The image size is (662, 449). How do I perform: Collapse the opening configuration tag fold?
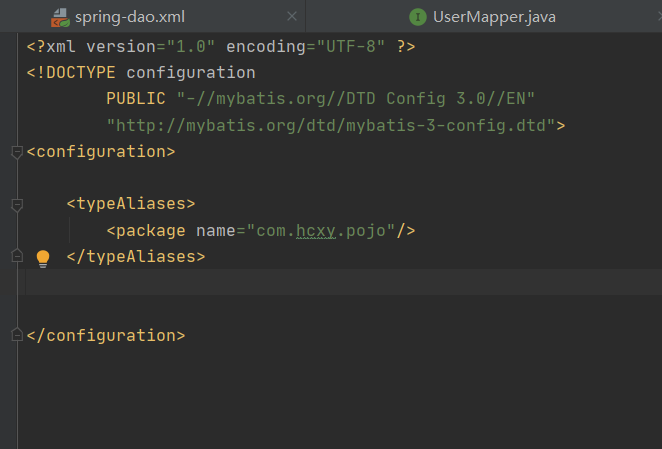click(16, 152)
